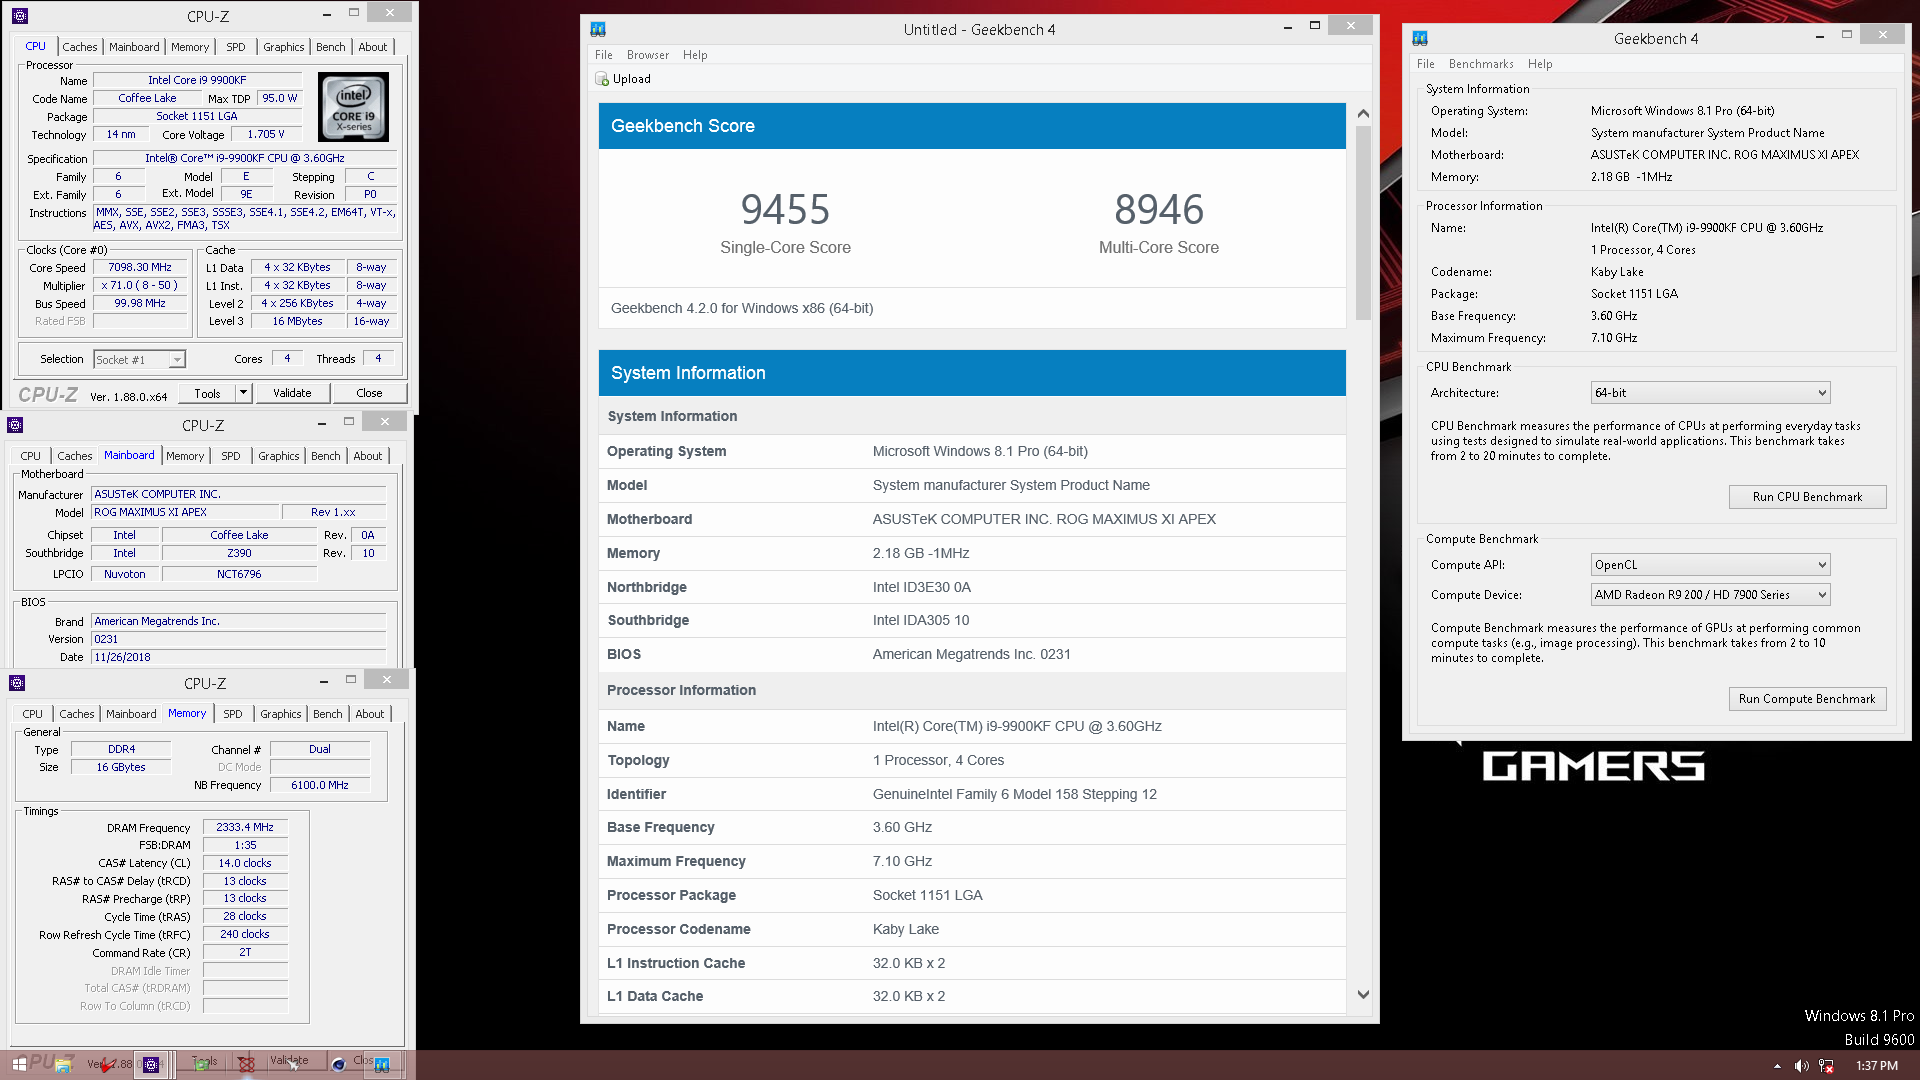The height and width of the screenshot is (1080, 1920).
Task: Click the Multiplier x 71.0 field
Action: coord(140,286)
